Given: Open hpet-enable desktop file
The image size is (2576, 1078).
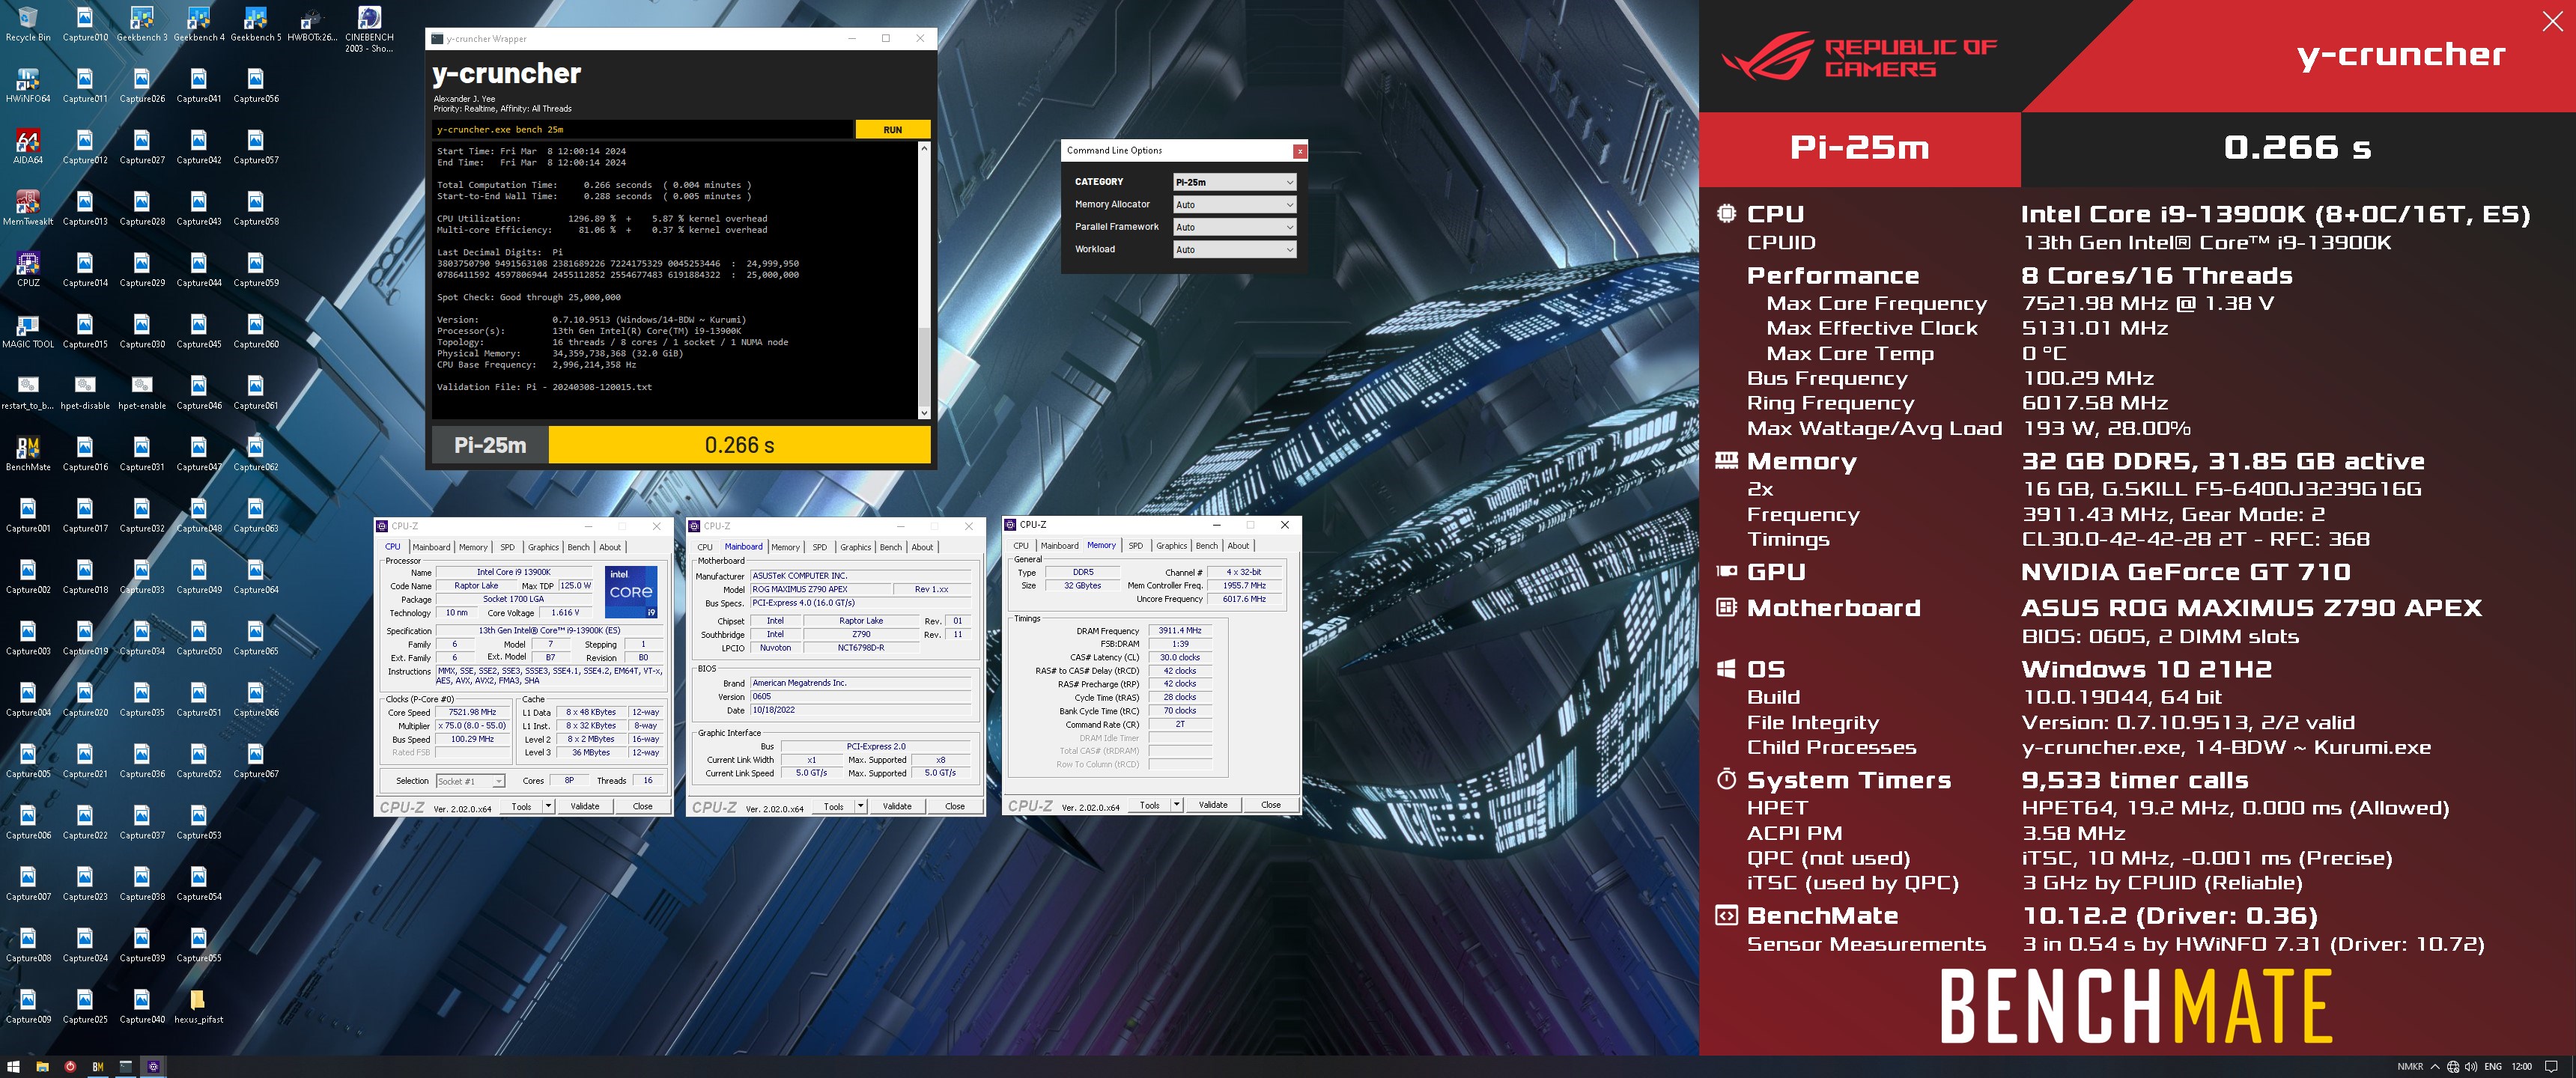Looking at the screenshot, I should point(142,392).
